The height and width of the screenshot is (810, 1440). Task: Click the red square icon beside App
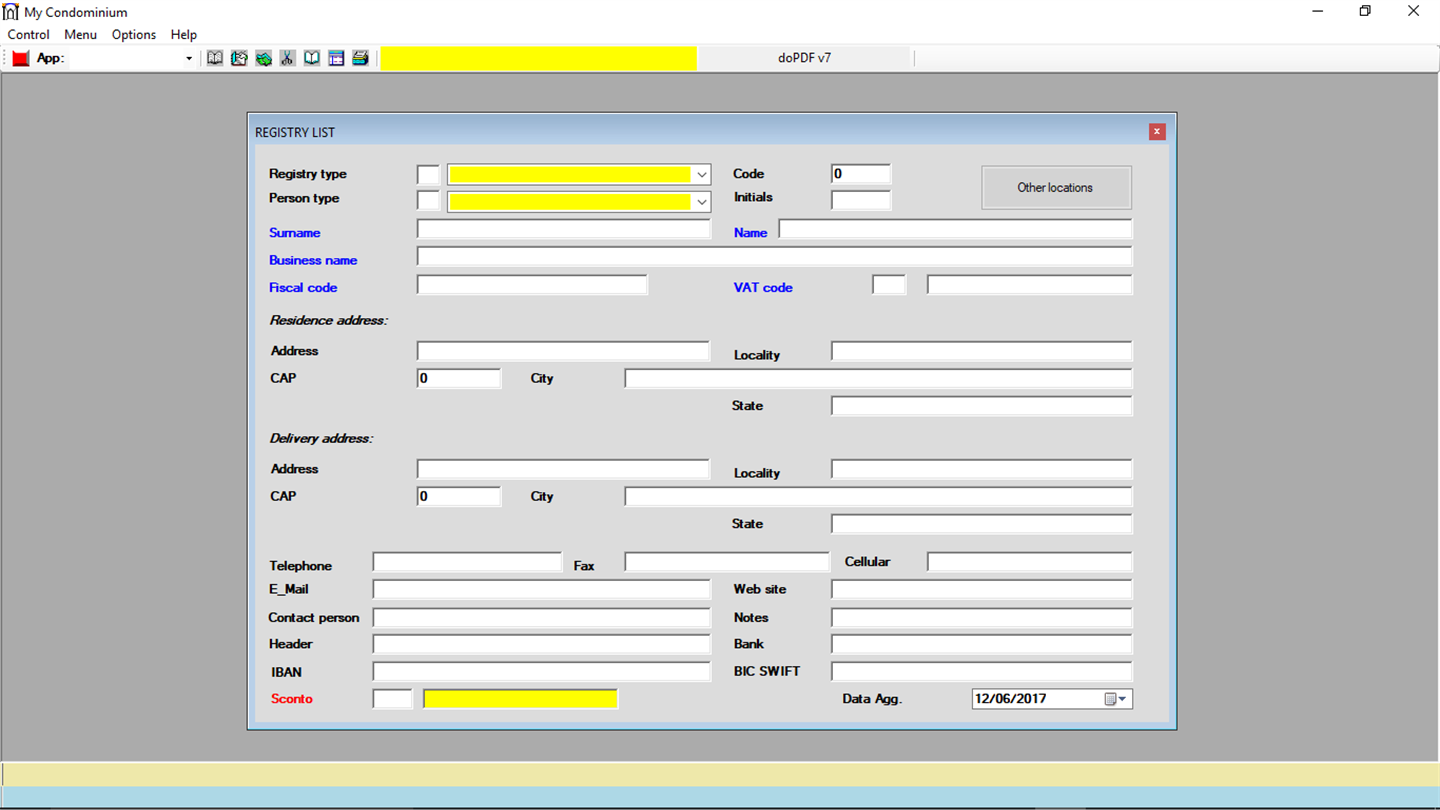coord(21,58)
